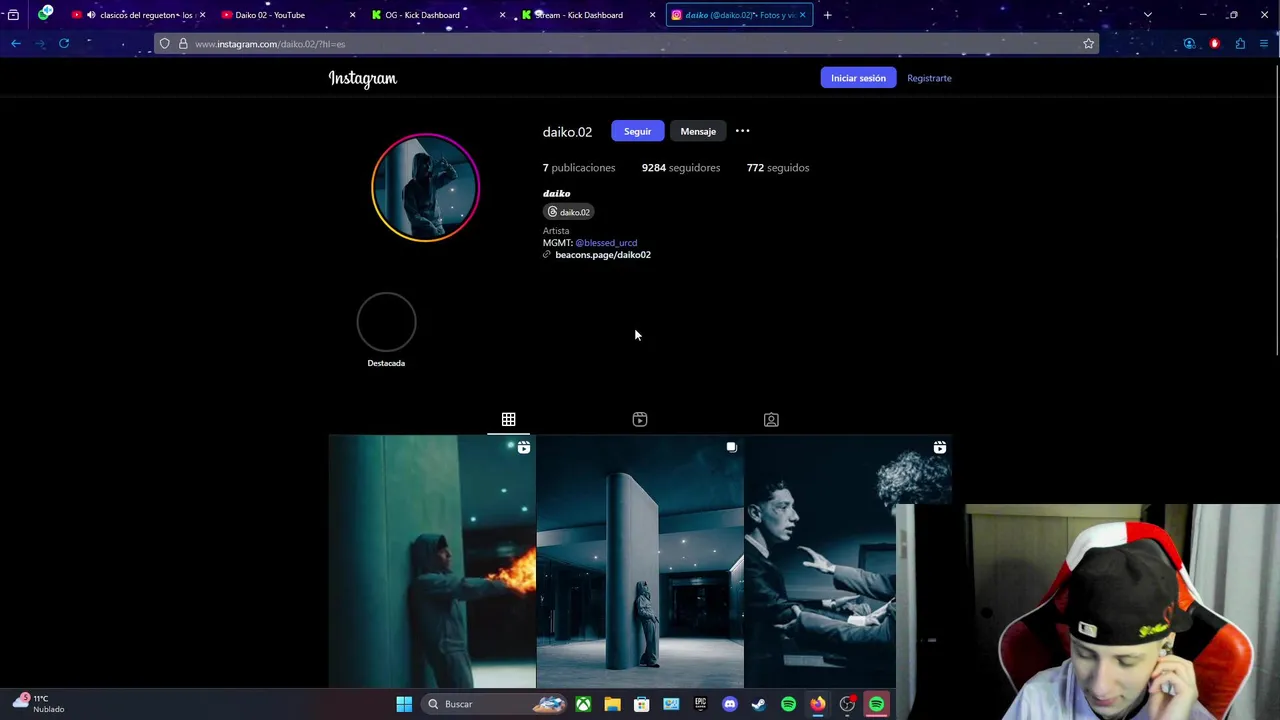Screen dimensions: 1280x720
Task: Visit the @blessed_urcd management profile
Action: coord(606,243)
